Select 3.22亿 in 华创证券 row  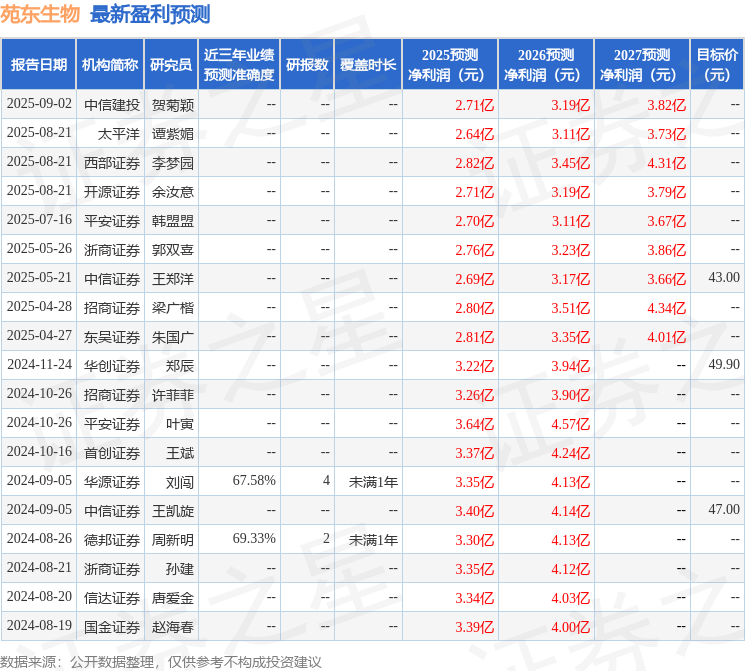coord(474,366)
